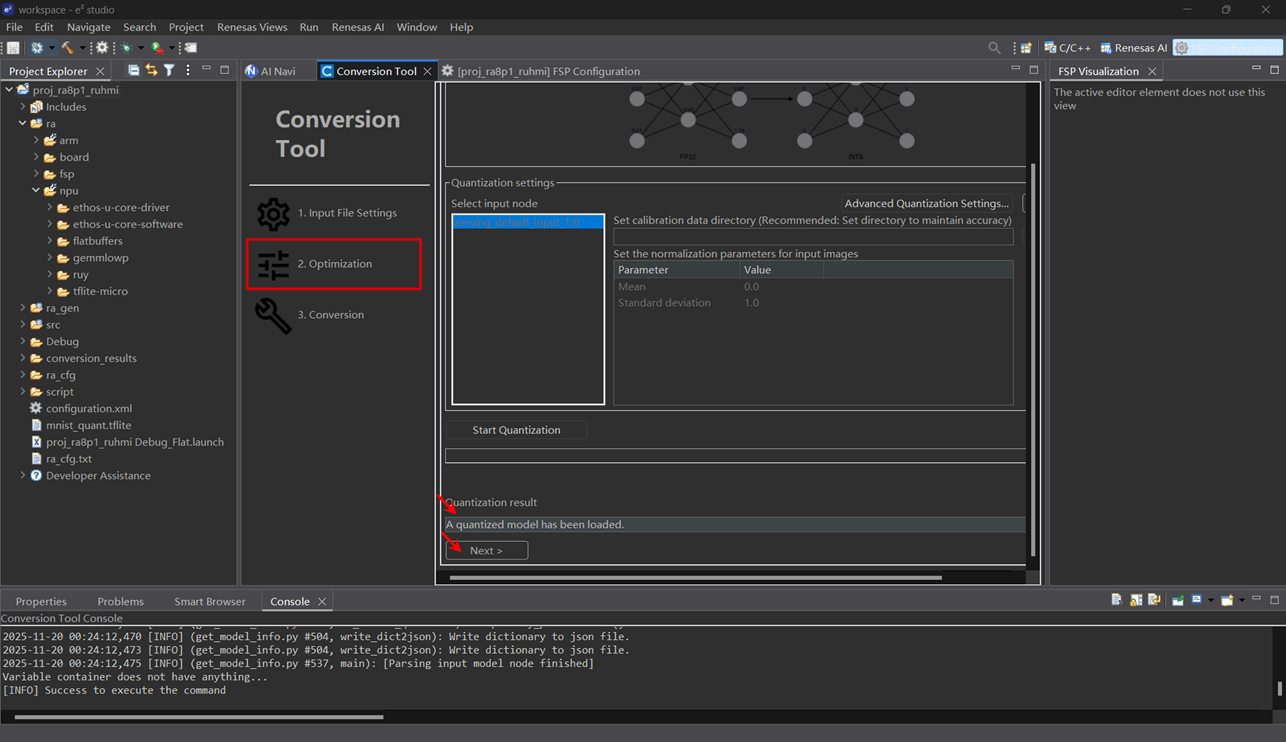
Task: Switch to the Problems tab
Action: point(120,601)
